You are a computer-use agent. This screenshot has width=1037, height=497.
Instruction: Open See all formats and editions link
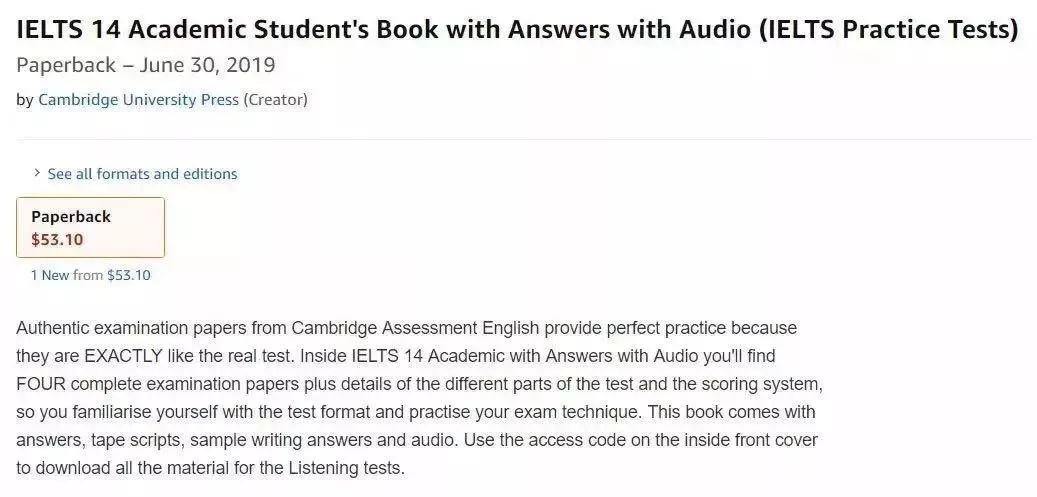click(x=142, y=174)
